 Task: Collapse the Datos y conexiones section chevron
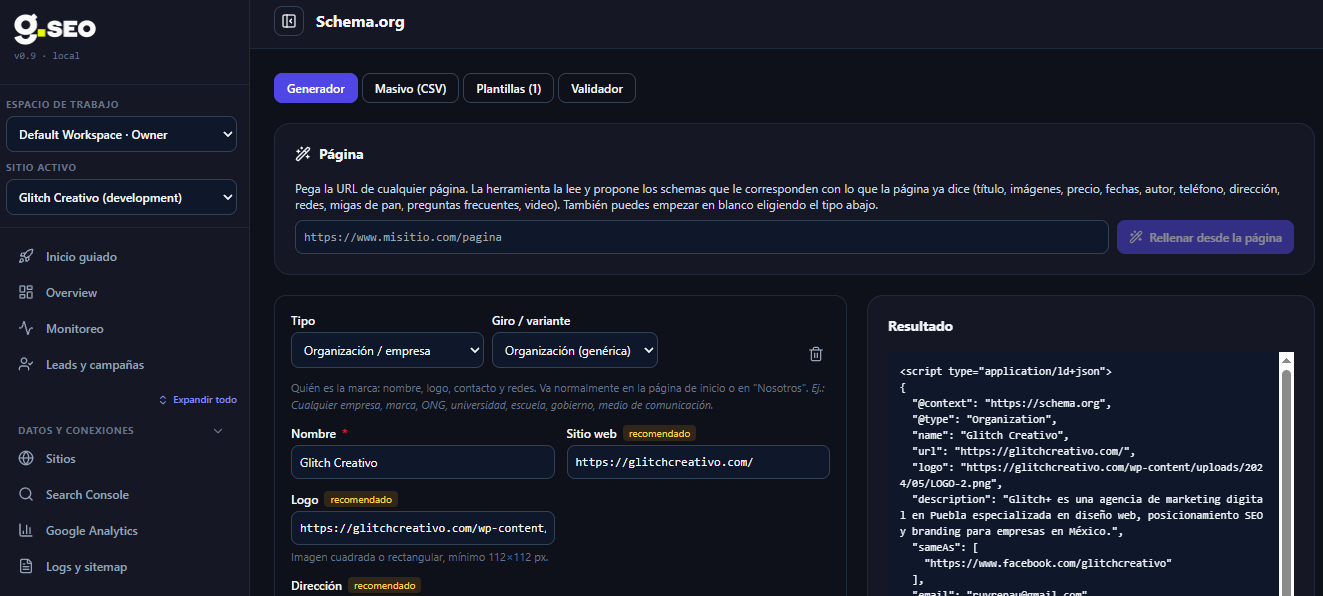pos(219,431)
